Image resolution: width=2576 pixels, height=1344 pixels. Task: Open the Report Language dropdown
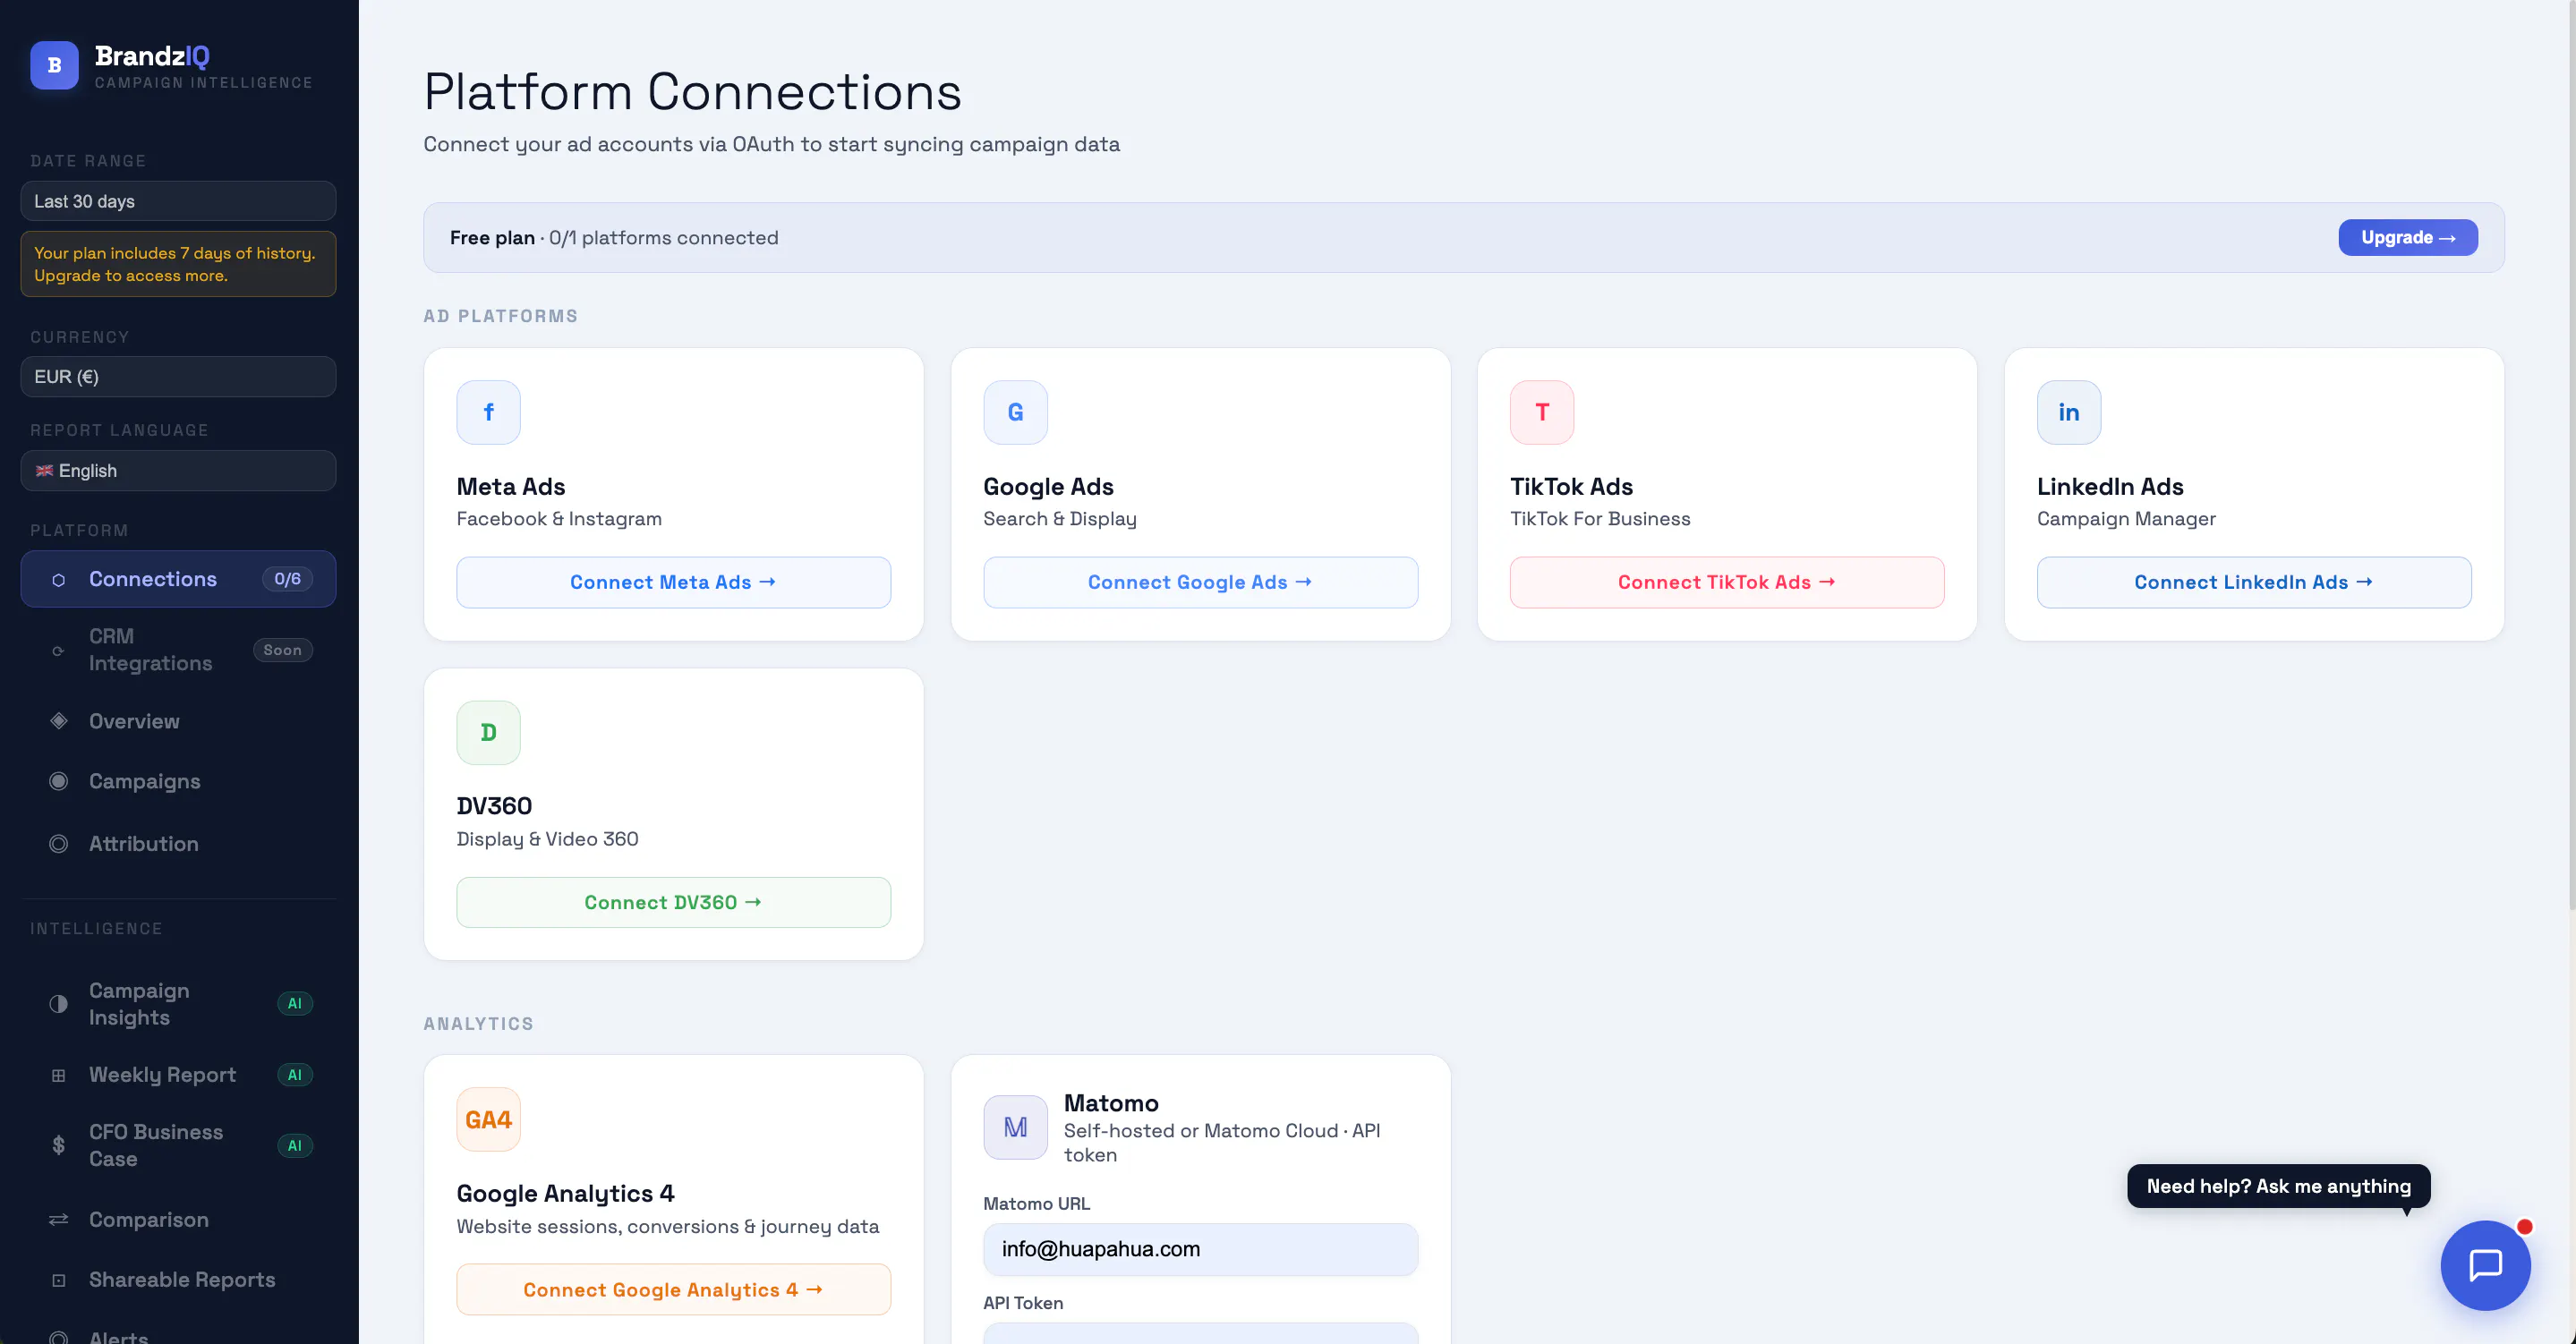(178, 471)
